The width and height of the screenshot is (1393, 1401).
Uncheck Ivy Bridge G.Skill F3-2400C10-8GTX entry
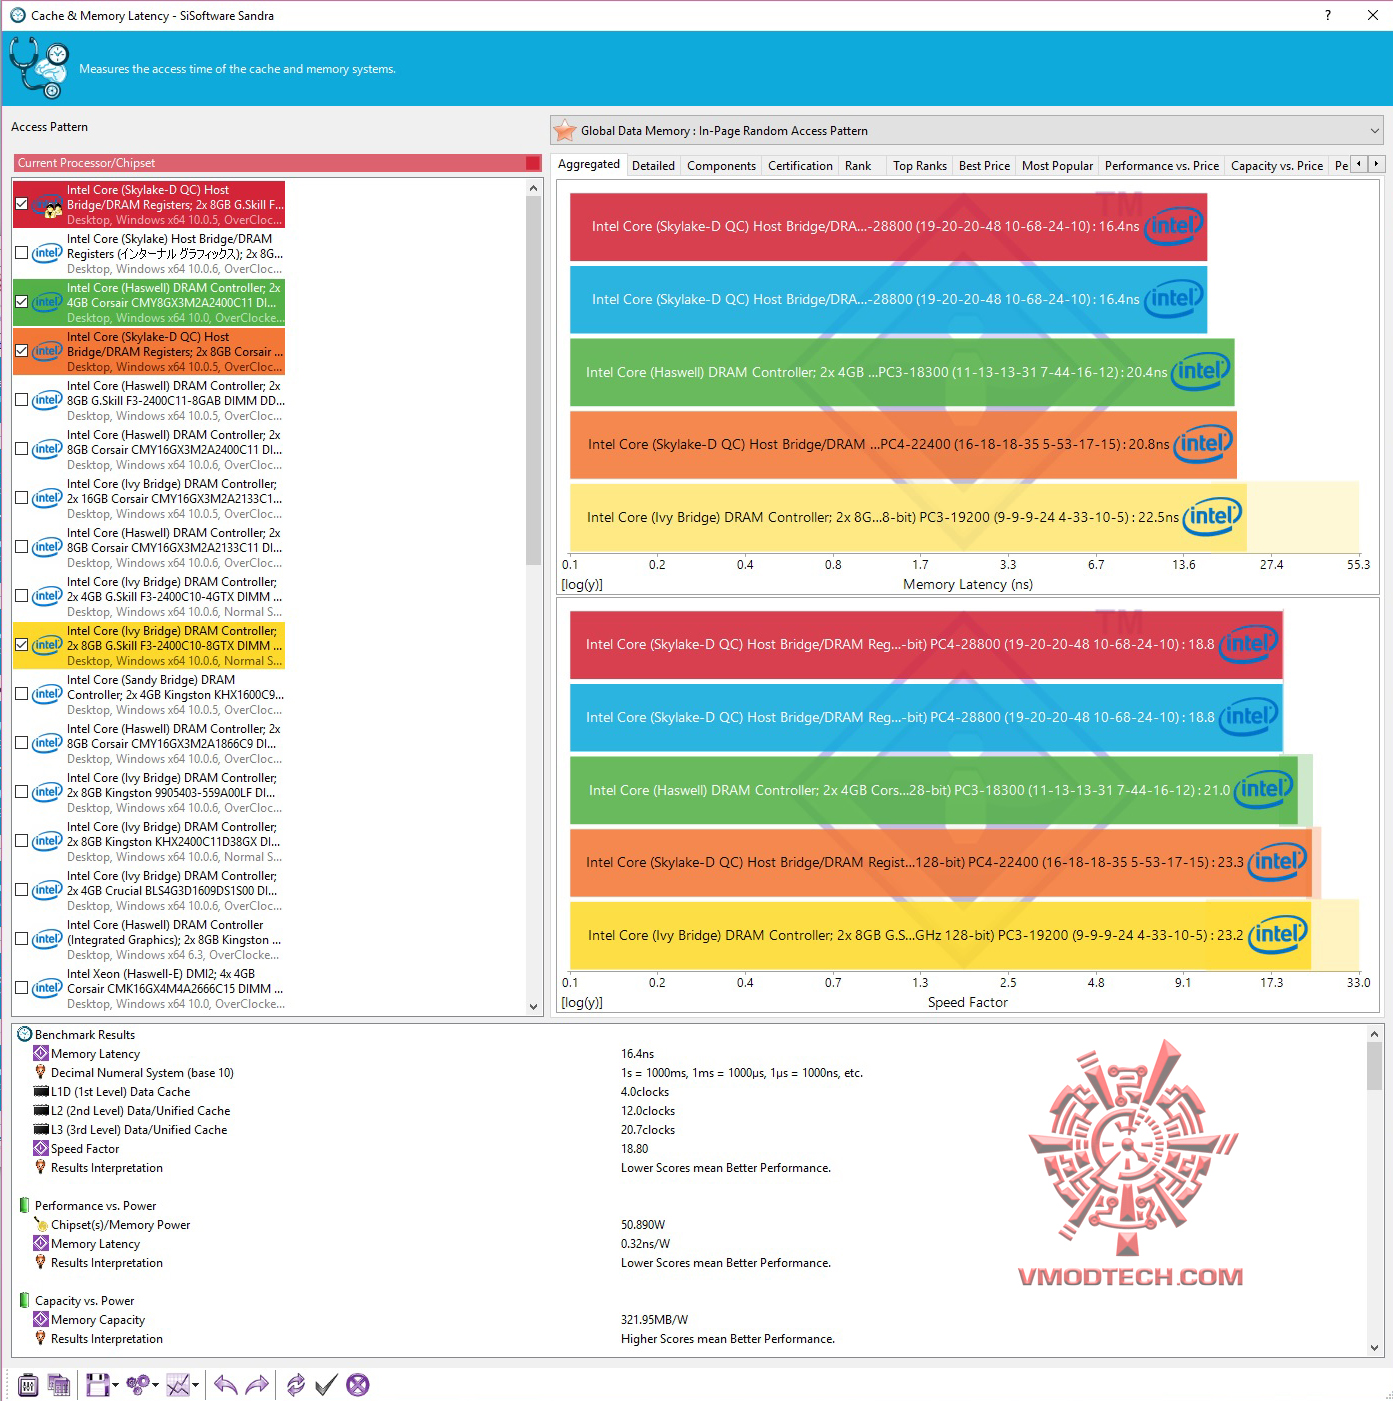point(22,645)
